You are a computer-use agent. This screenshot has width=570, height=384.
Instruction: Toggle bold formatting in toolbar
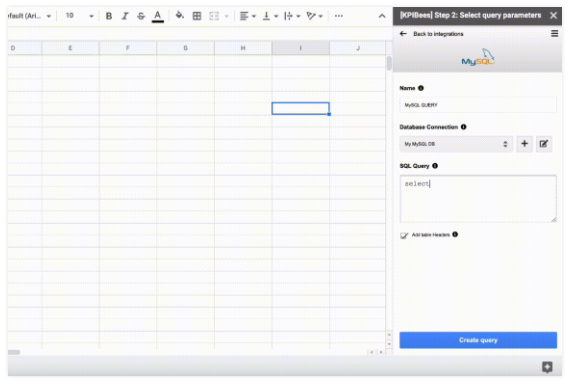[109, 16]
